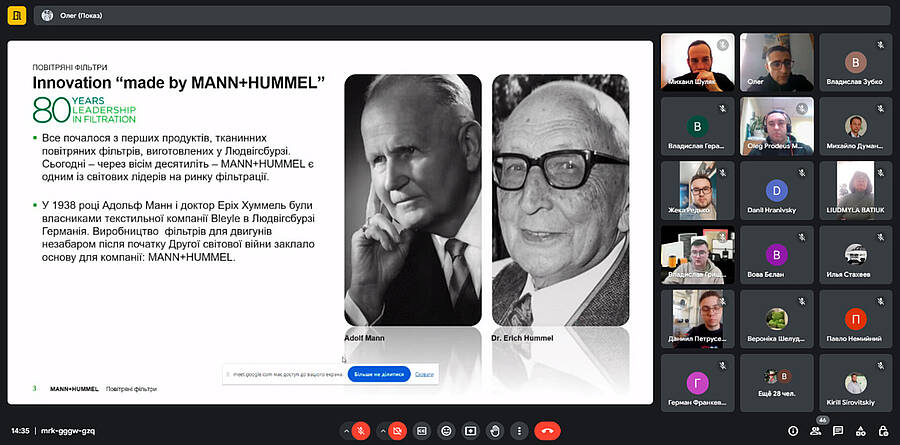Click Олег's avatar in the top bar
Screen dimensions: 900x445
tap(48, 16)
